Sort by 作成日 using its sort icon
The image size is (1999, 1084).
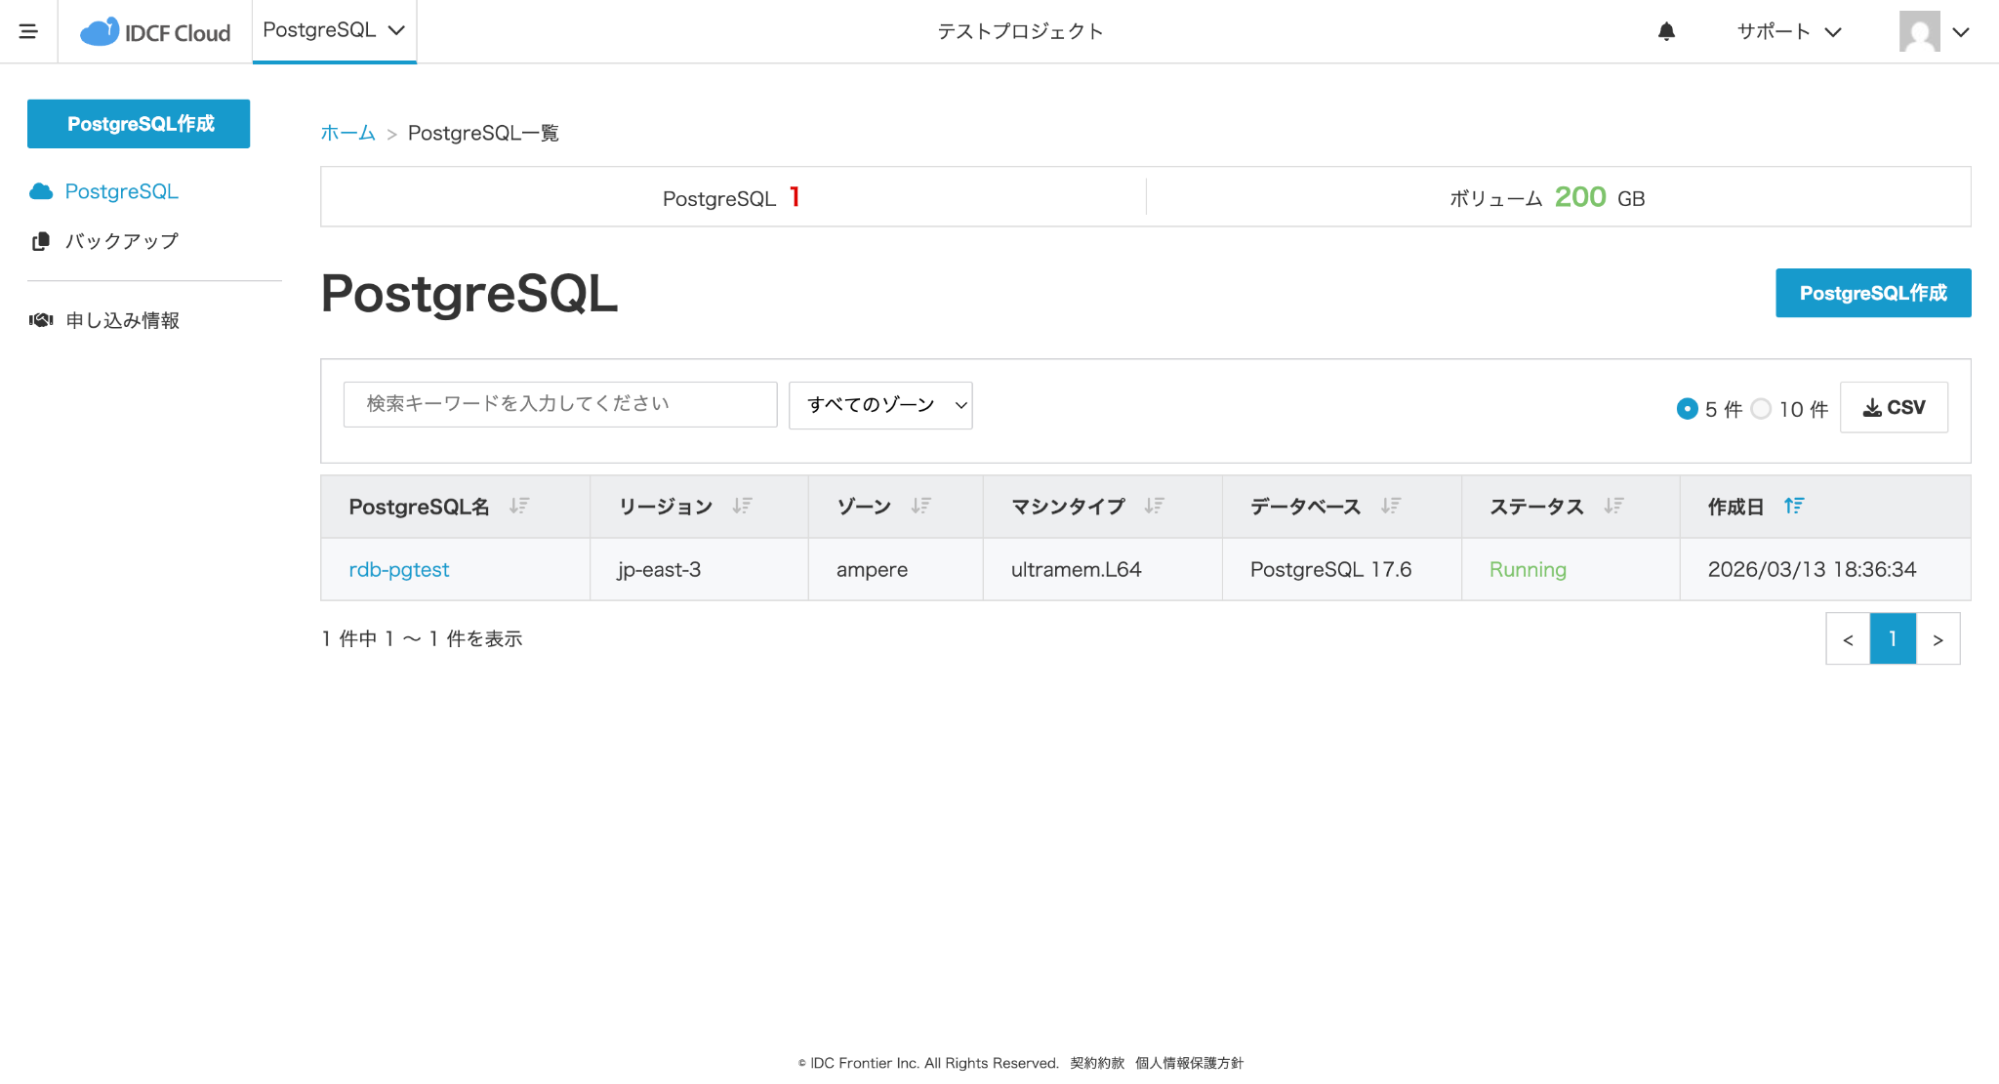coord(1793,506)
